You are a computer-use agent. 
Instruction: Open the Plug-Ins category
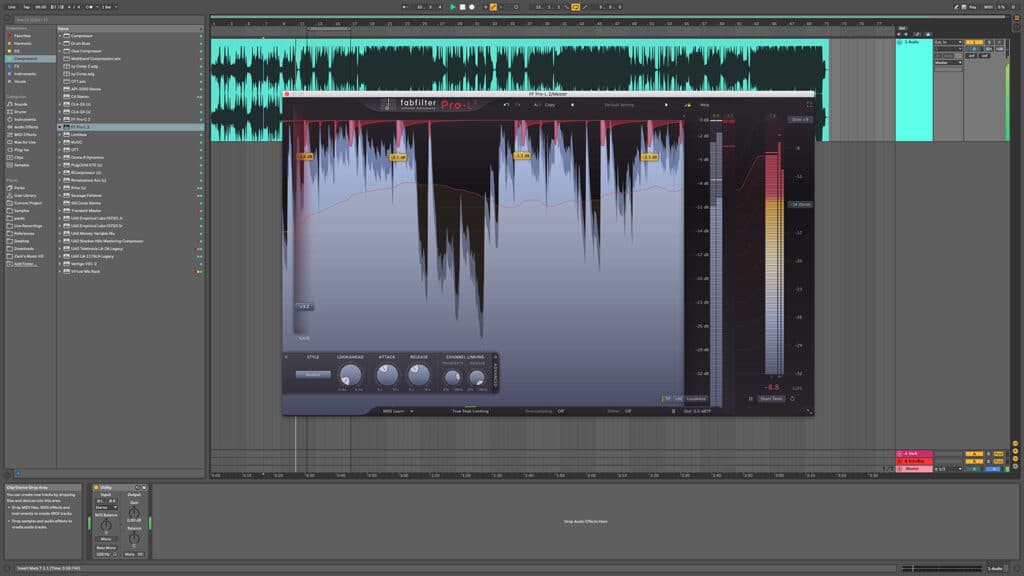pyautogui.click(x=22, y=150)
